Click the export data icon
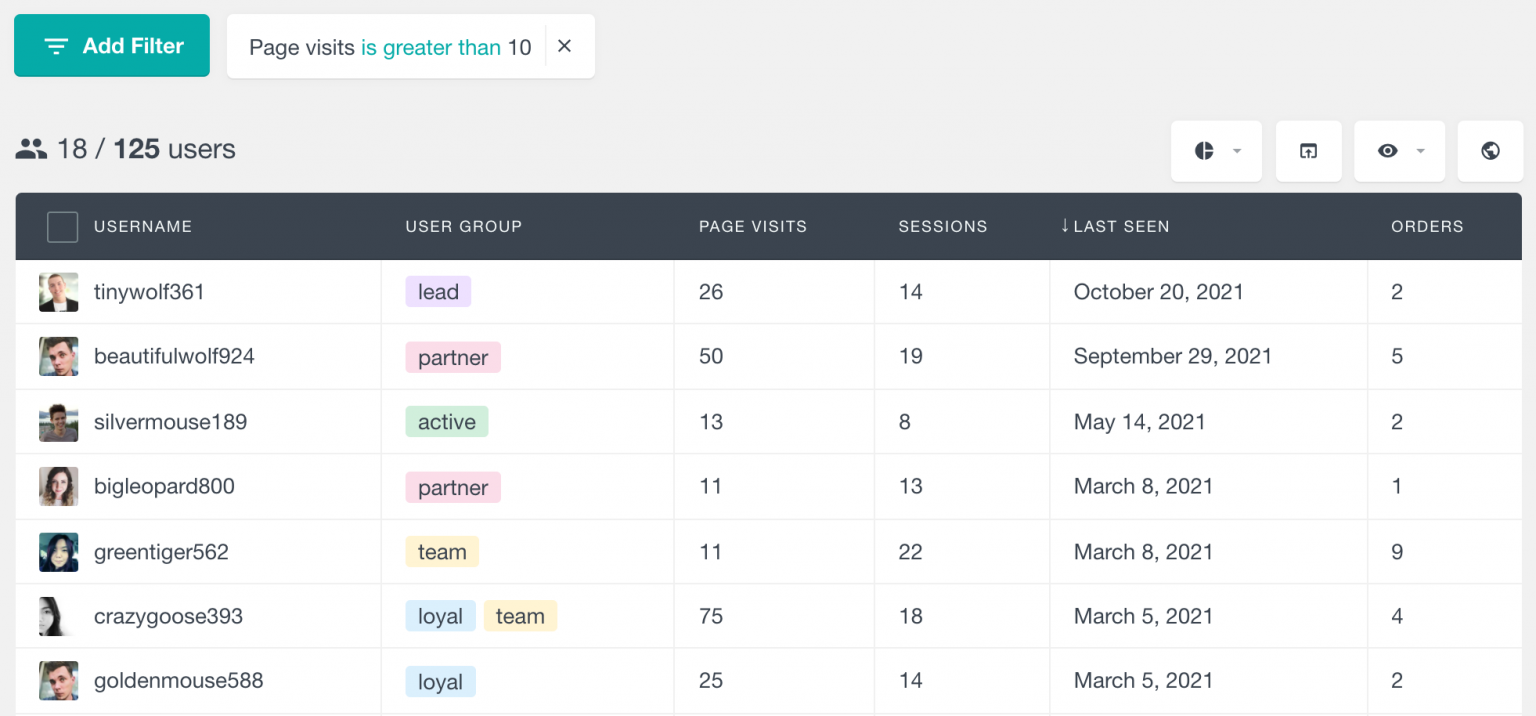1536x716 pixels. pyautogui.click(x=1308, y=150)
